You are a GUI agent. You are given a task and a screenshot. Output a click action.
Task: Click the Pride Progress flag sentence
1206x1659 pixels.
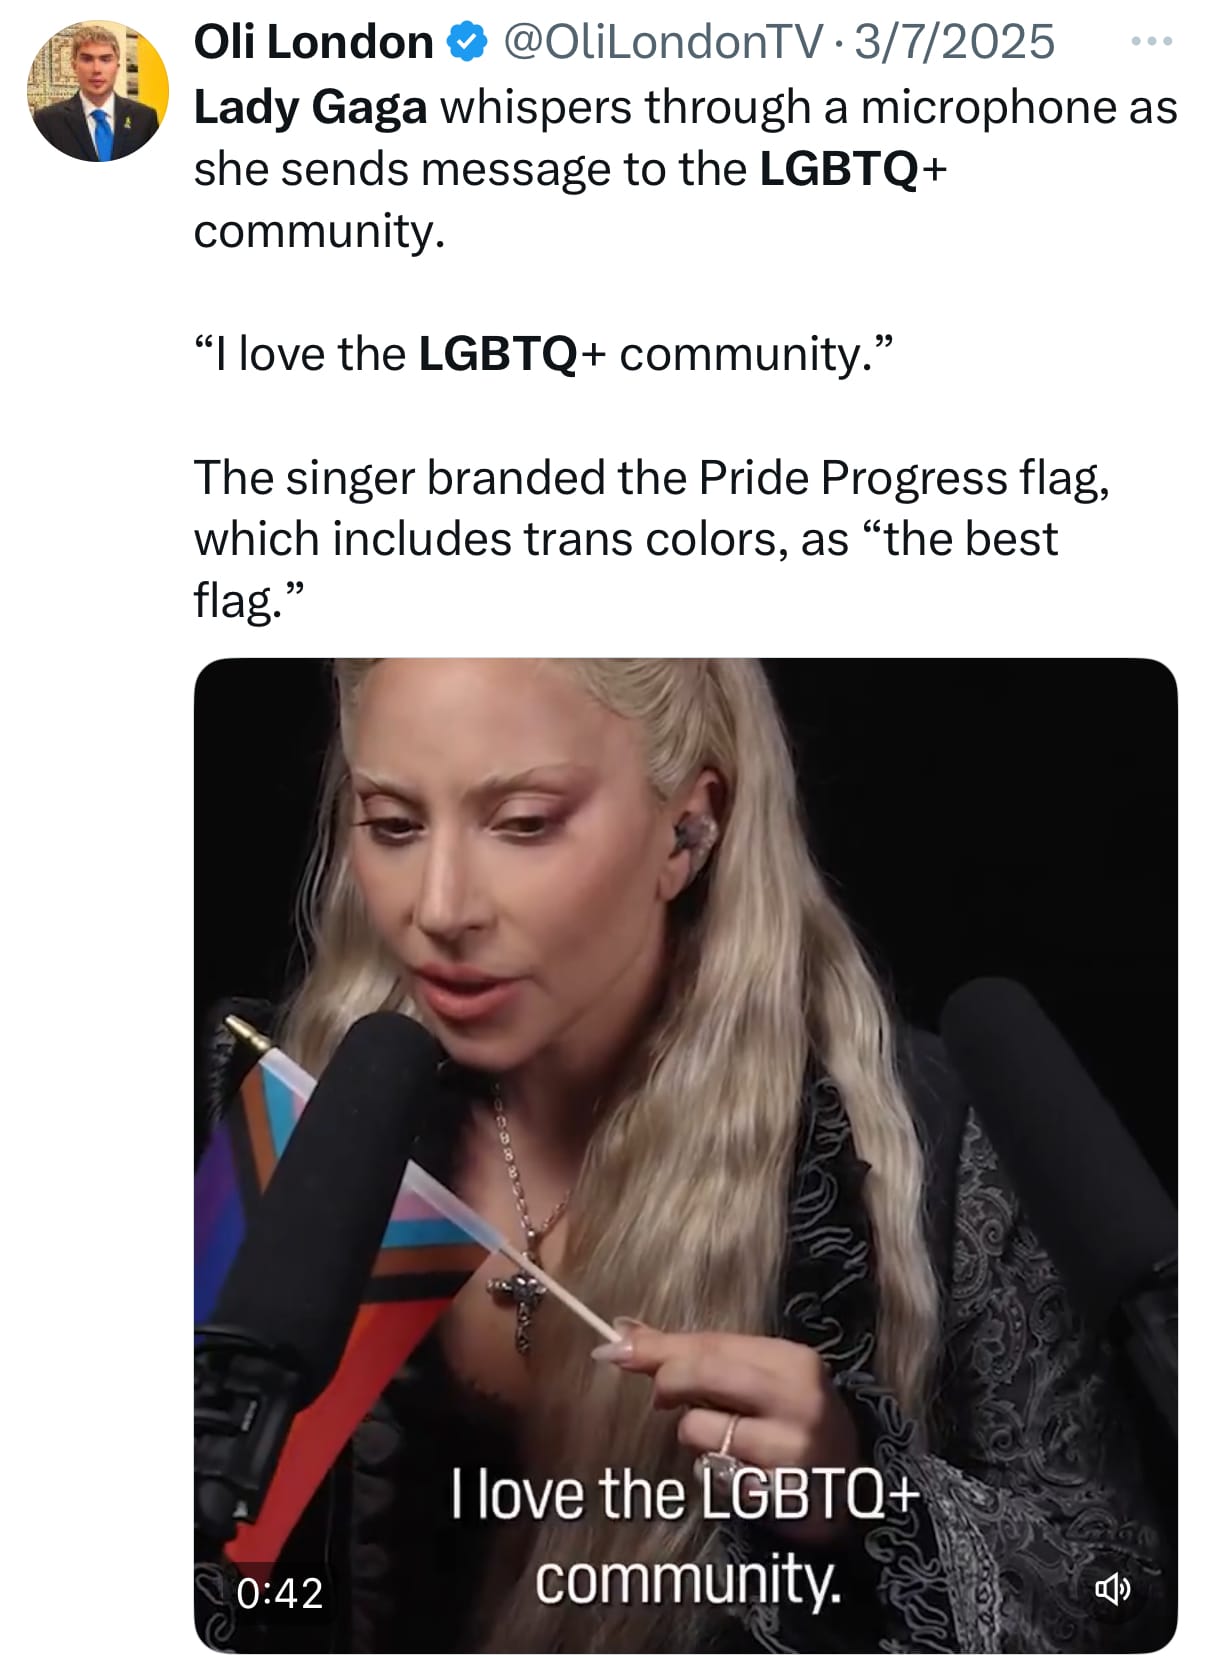tap(652, 539)
